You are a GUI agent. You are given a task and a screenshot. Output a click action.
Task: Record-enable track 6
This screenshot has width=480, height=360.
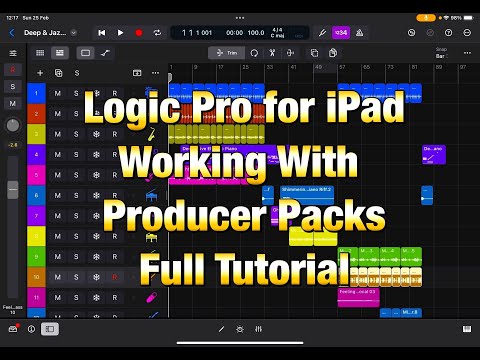tap(115, 196)
